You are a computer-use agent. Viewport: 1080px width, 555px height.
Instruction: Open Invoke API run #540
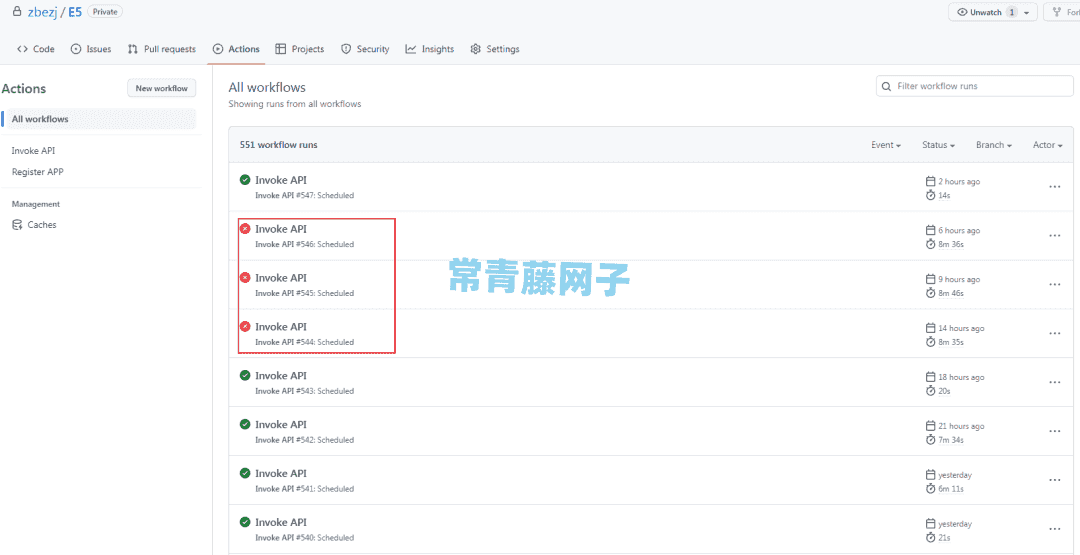280,522
